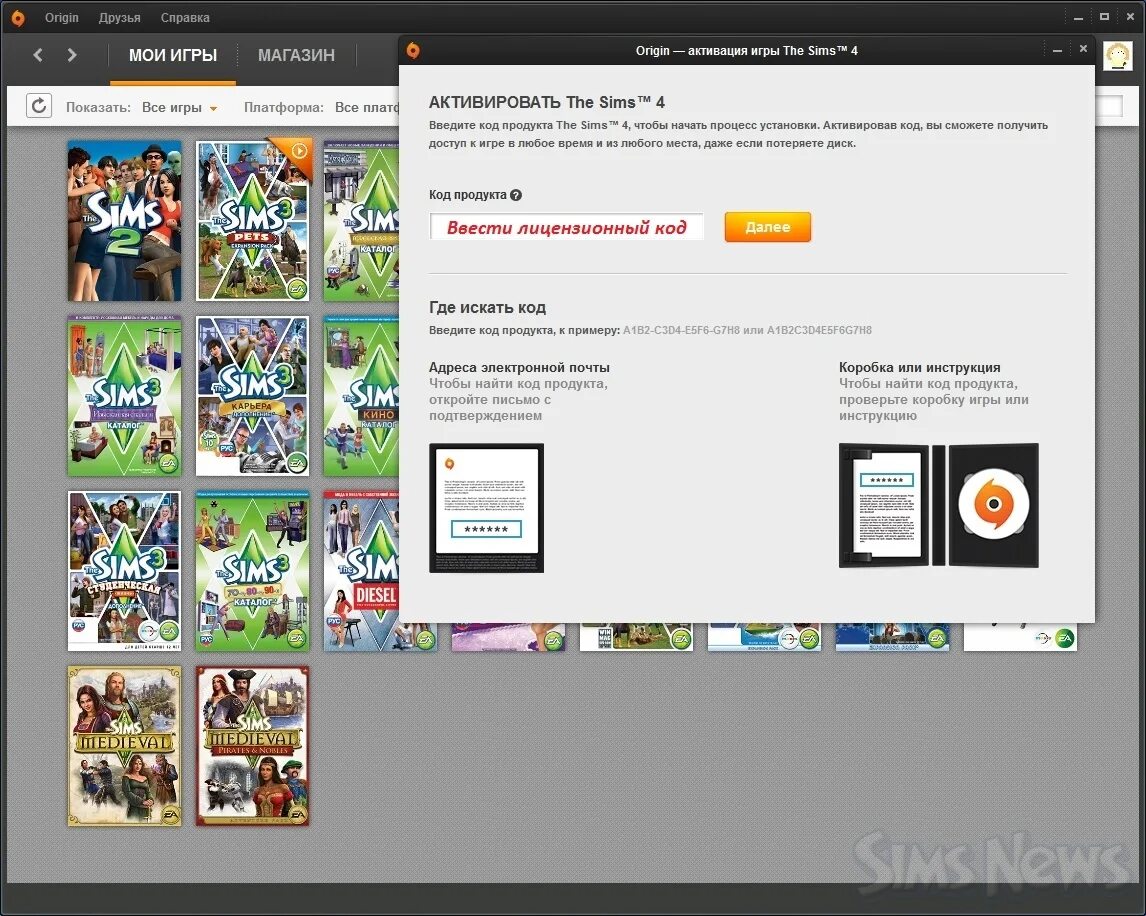Screen dimensions: 1146x916
Task: Click the Origin logo in activation dialog title
Action: (x=413, y=50)
